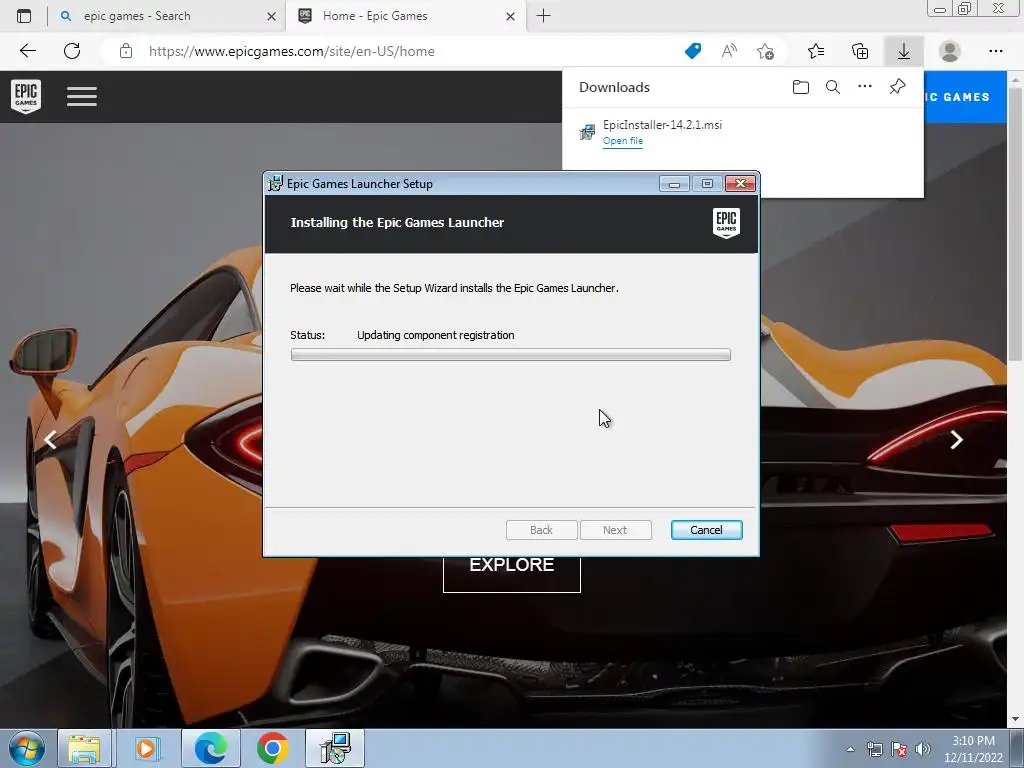
Task: Search downloads in Downloads panel
Action: [833, 87]
